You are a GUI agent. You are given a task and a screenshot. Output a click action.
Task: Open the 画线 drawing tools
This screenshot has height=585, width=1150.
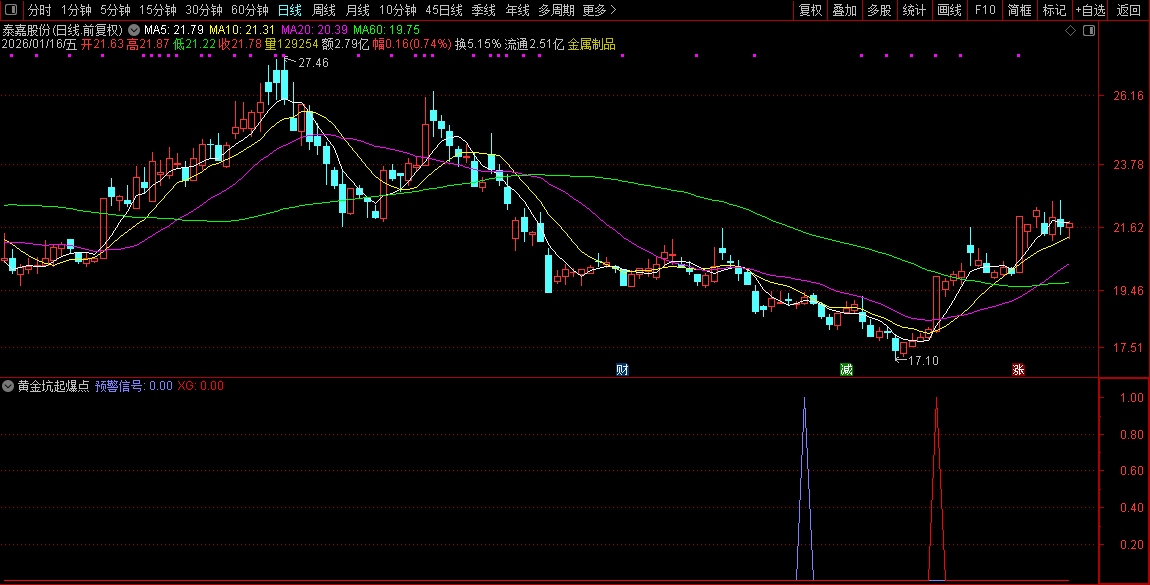(949, 10)
